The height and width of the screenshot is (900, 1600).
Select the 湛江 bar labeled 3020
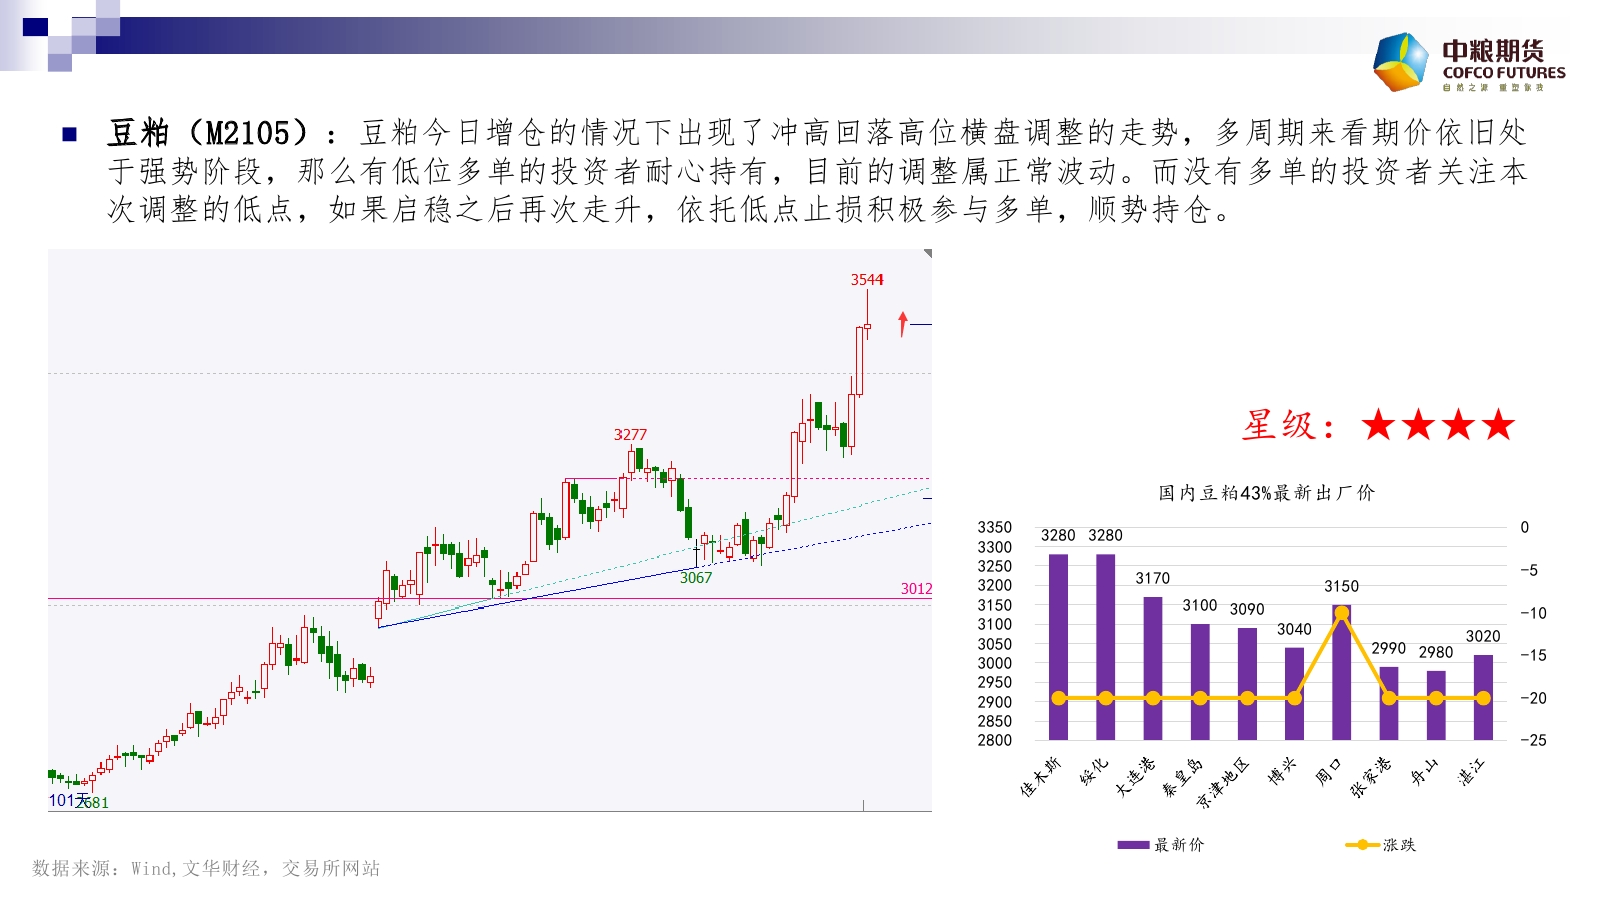coord(1483,697)
